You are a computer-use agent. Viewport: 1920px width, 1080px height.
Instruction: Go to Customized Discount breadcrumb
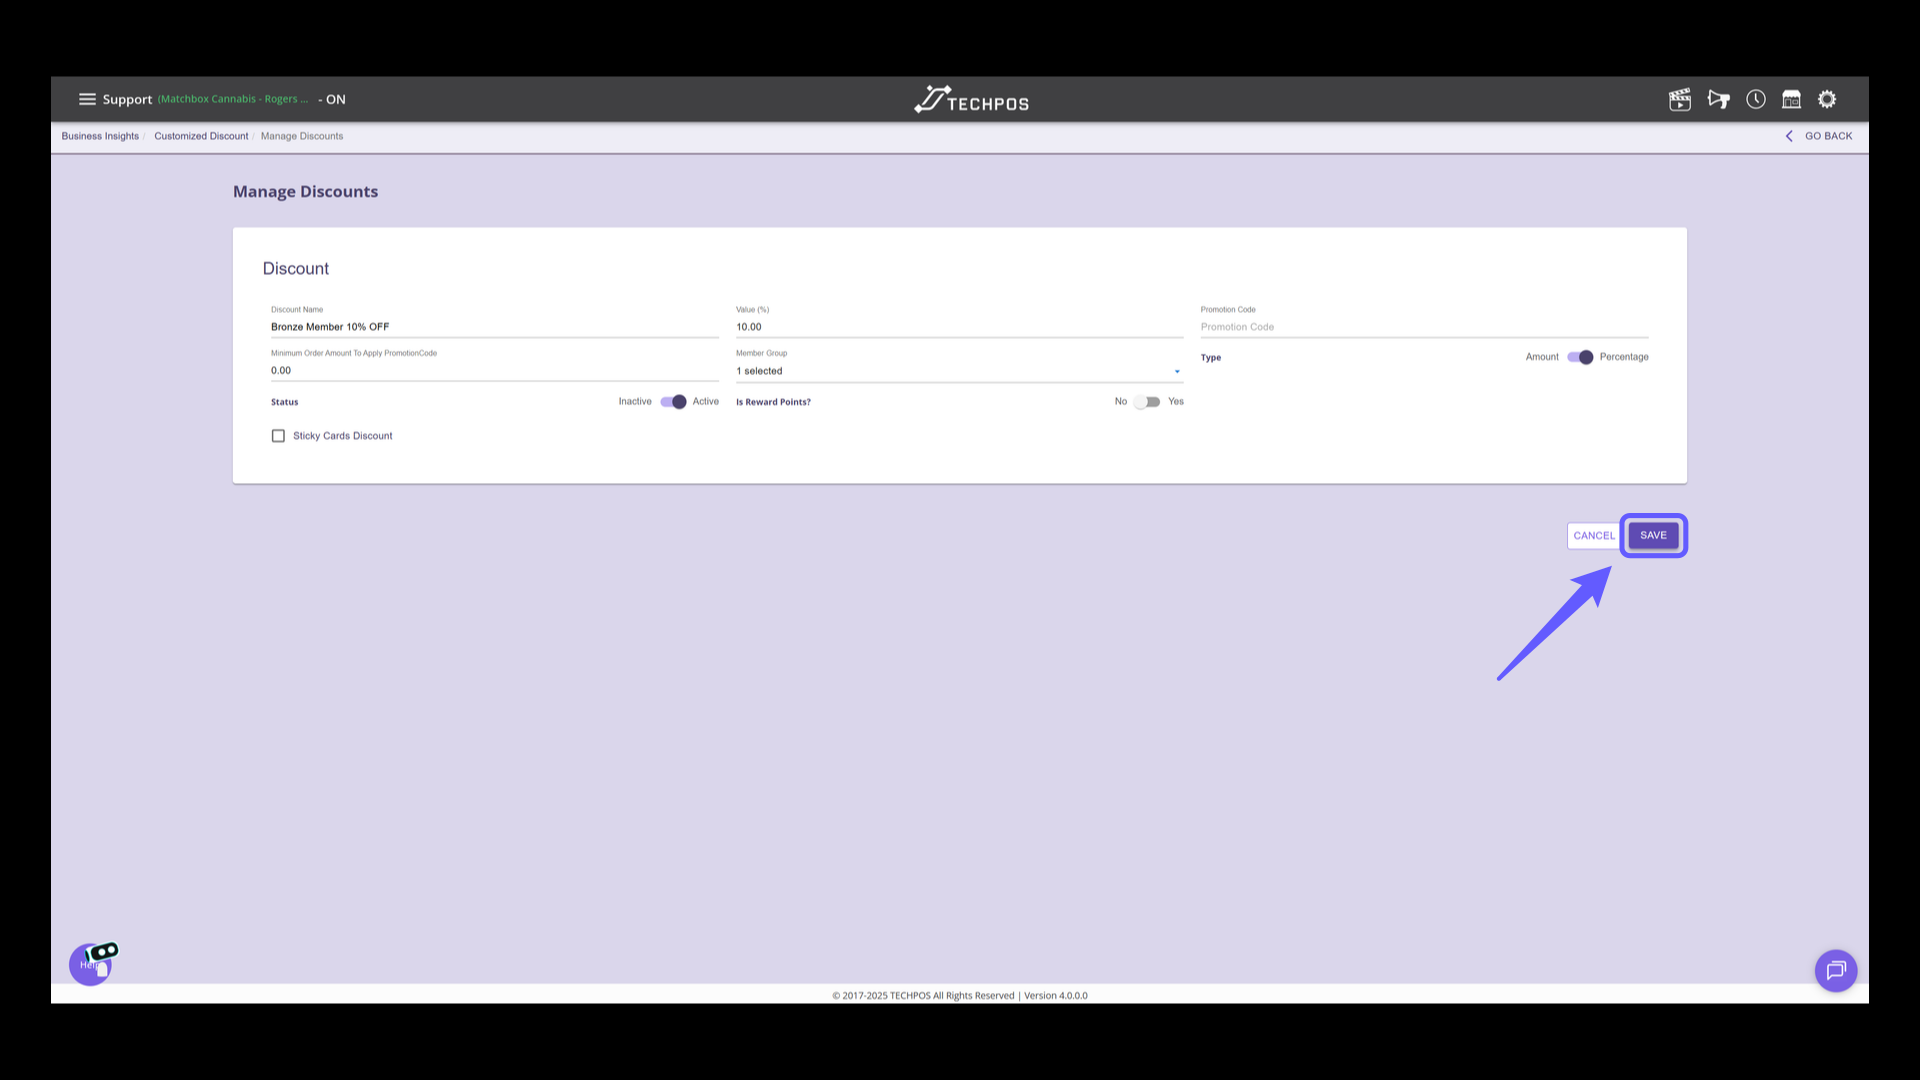pyautogui.click(x=201, y=136)
